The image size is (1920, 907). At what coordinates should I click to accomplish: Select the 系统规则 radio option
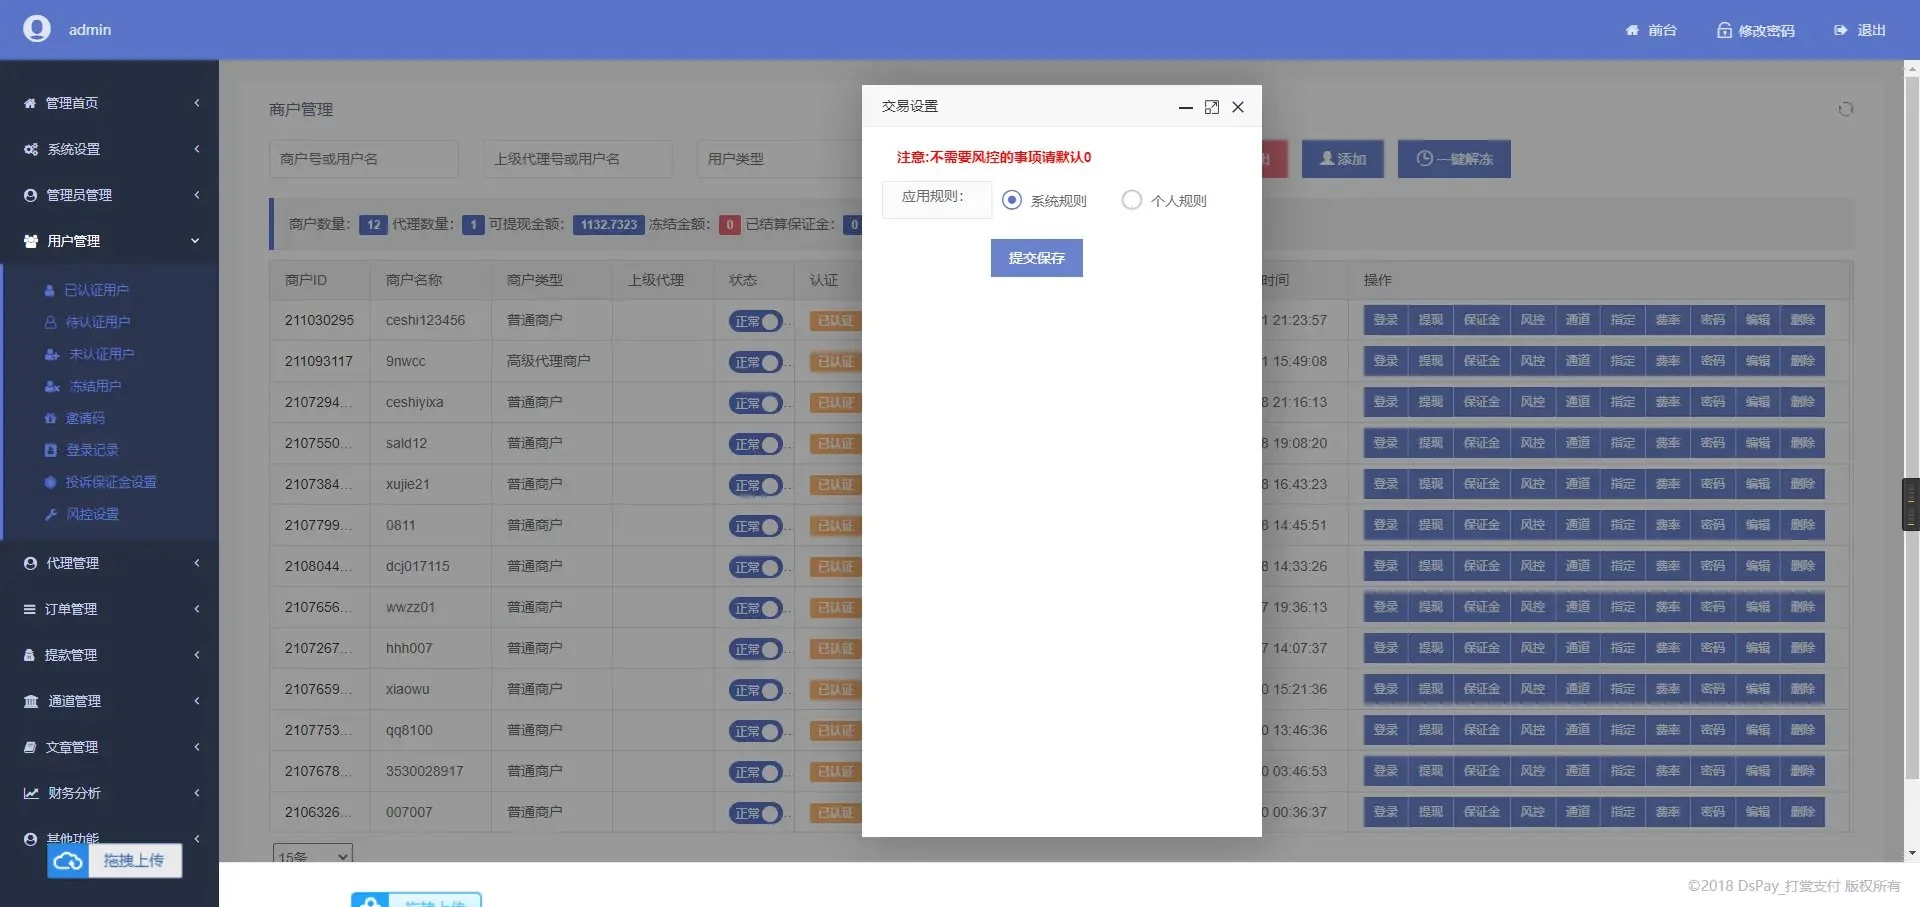coord(1012,200)
